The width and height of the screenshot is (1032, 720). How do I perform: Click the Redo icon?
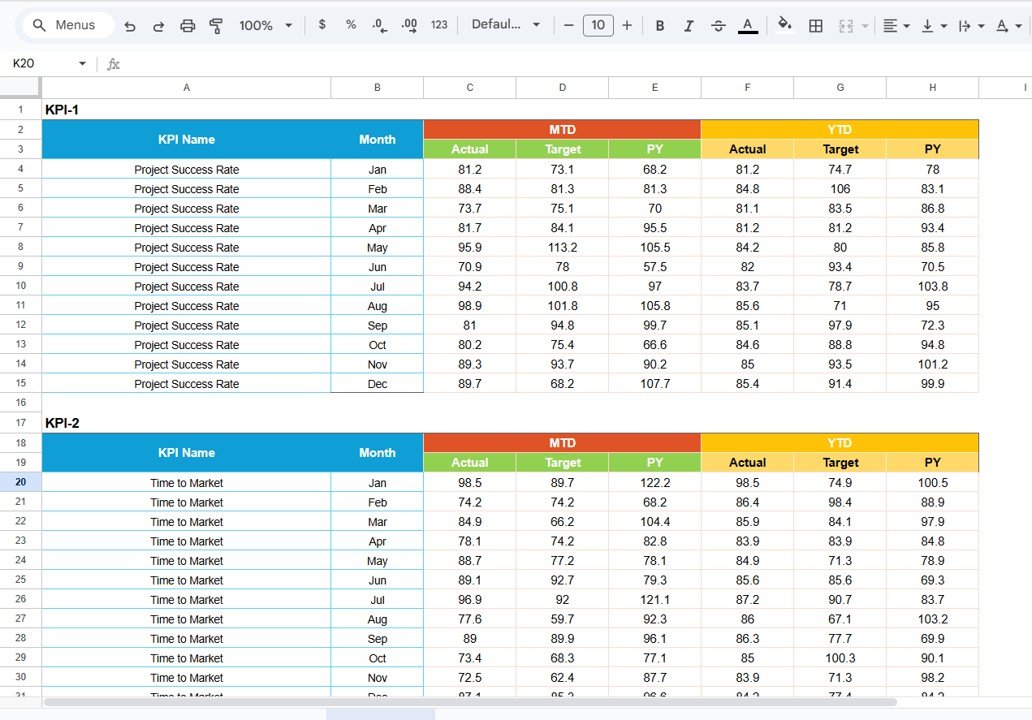pyautogui.click(x=158, y=25)
